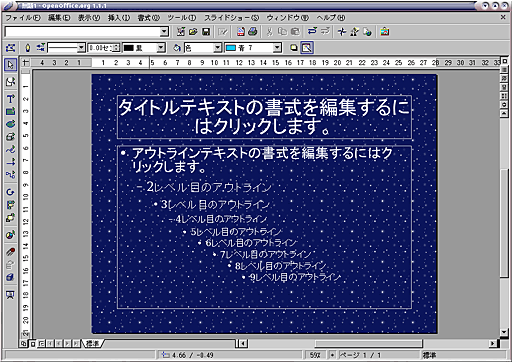Open the Stylist icon
512x362 pixels.
pos(354,32)
